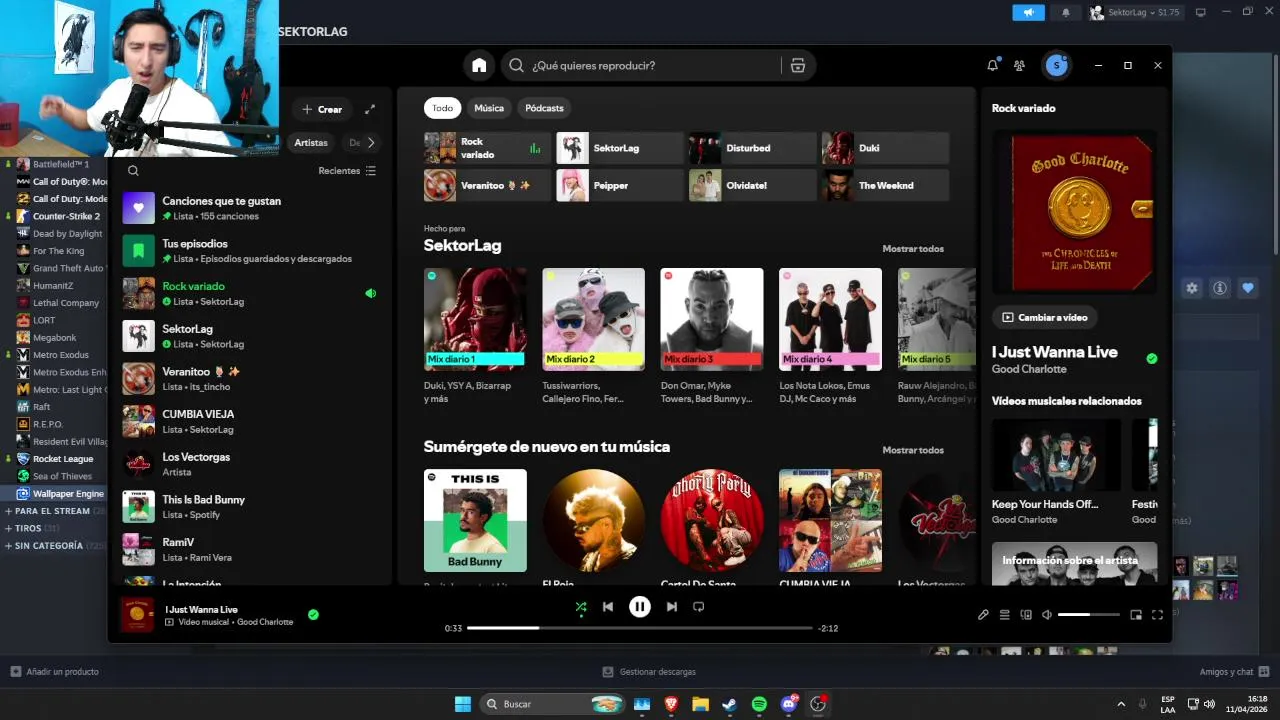
Task: Toggle repeat mode
Action: pos(699,606)
